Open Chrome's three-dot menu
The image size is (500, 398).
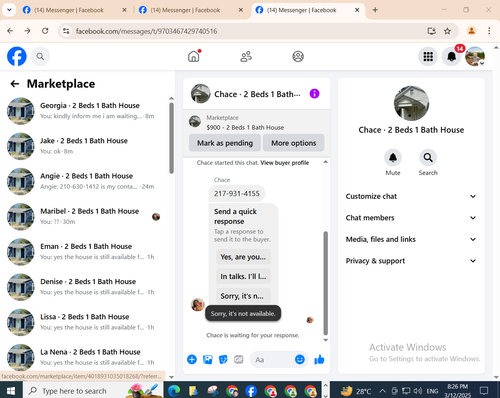[x=489, y=31]
